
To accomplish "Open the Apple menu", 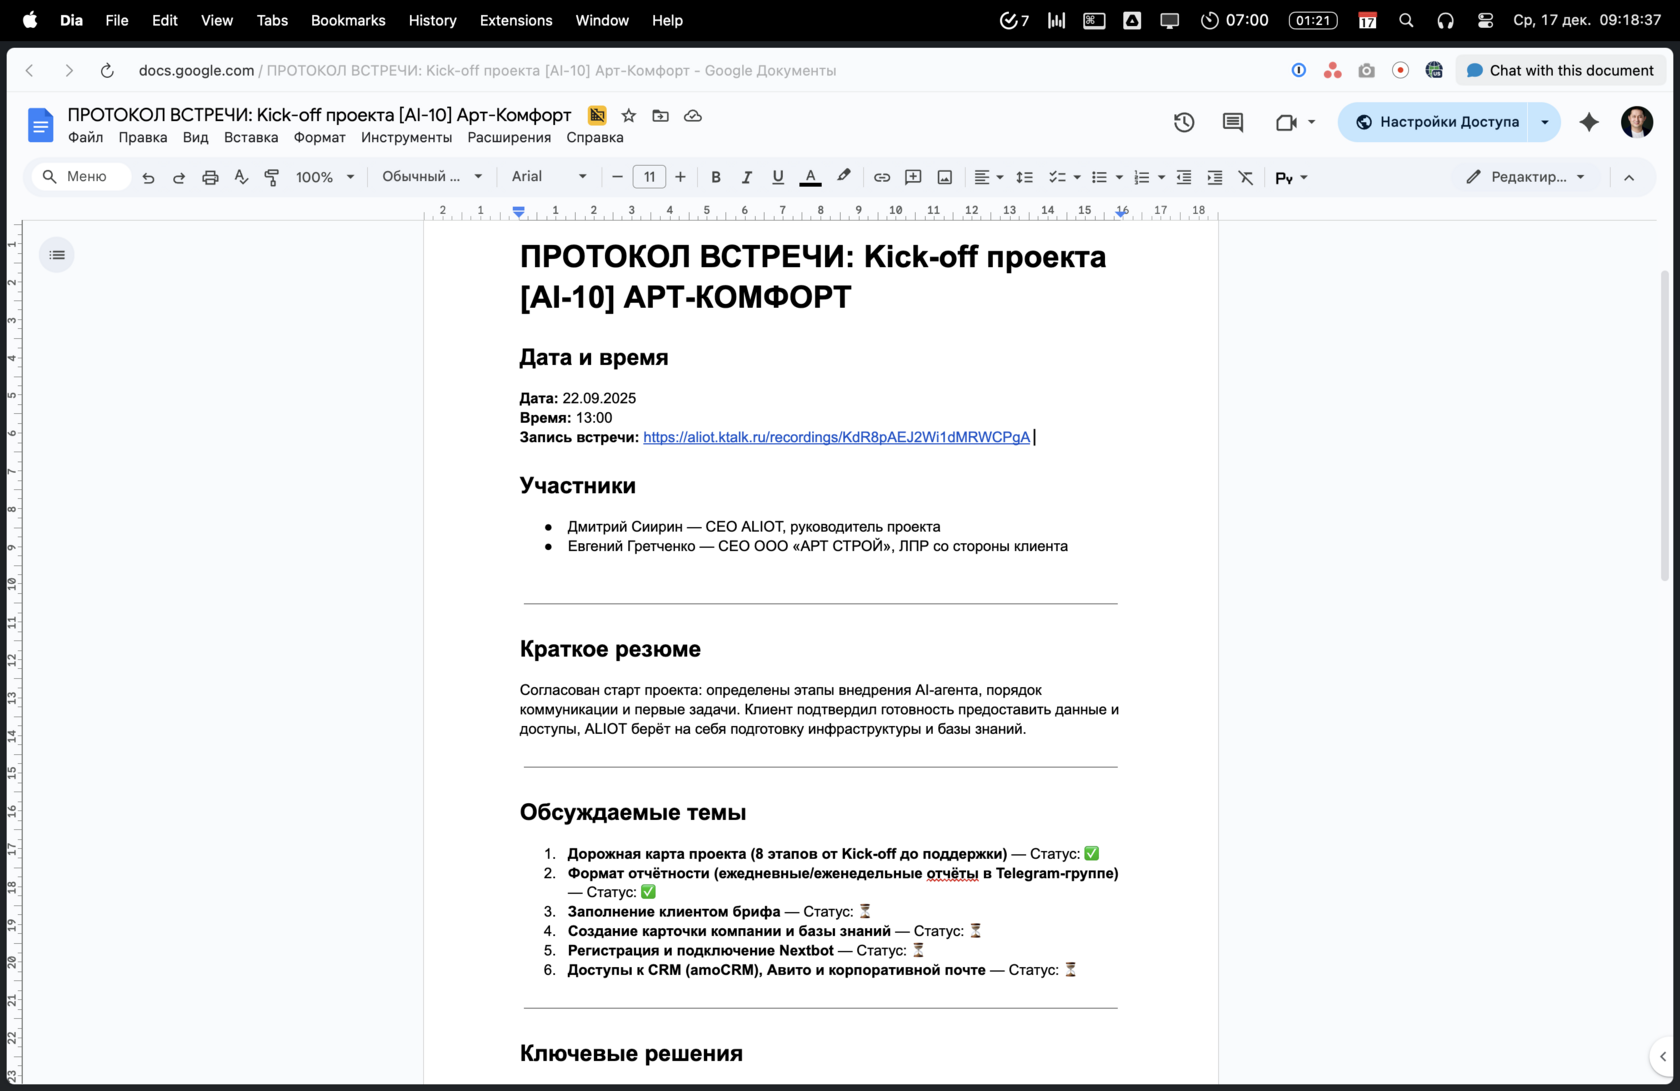I will 30,20.
